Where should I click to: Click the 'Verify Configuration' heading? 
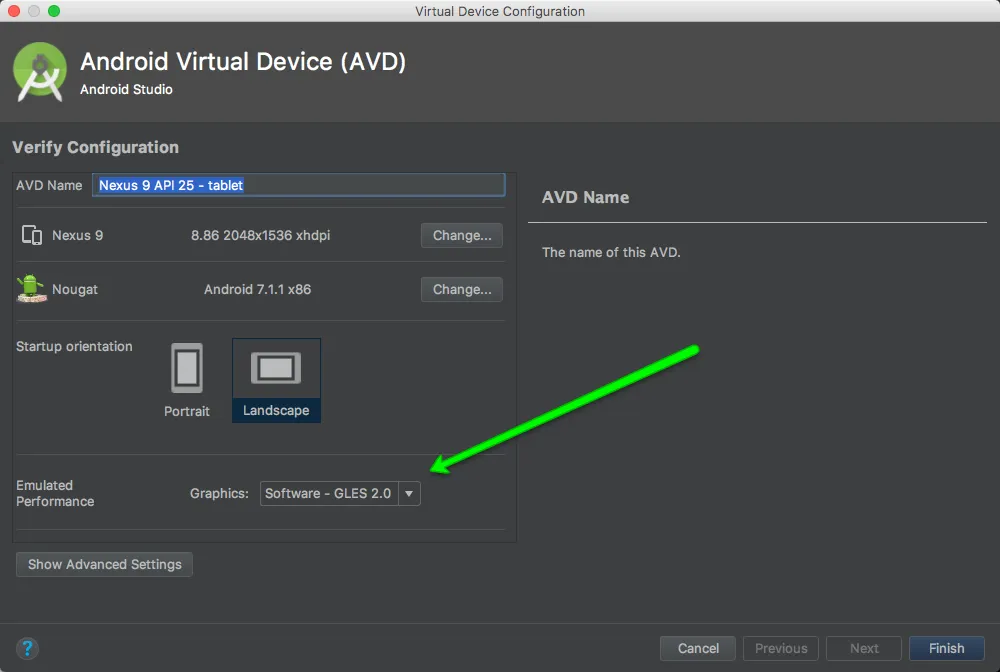96,147
